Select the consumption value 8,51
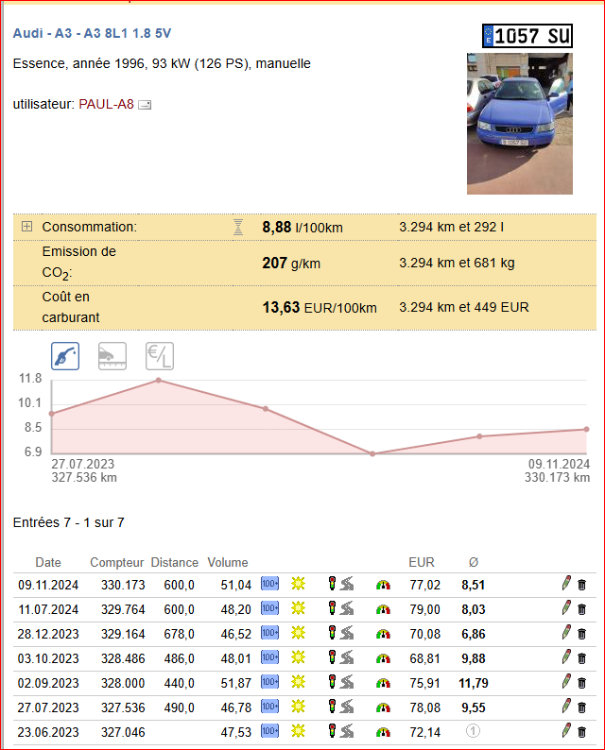This screenshot has width=605, height=750. click(473, 585)
